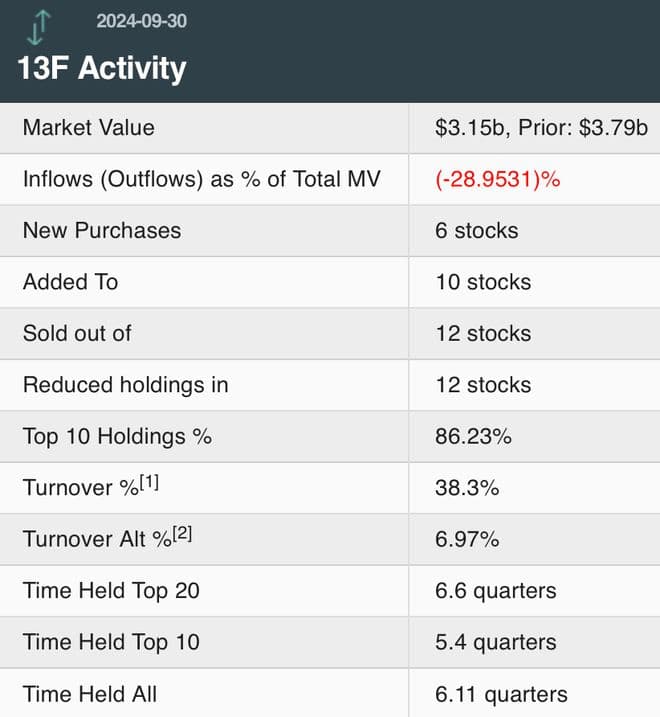
Task: Click the 38.3% turnover value
Action: click(x=467, y=488)
